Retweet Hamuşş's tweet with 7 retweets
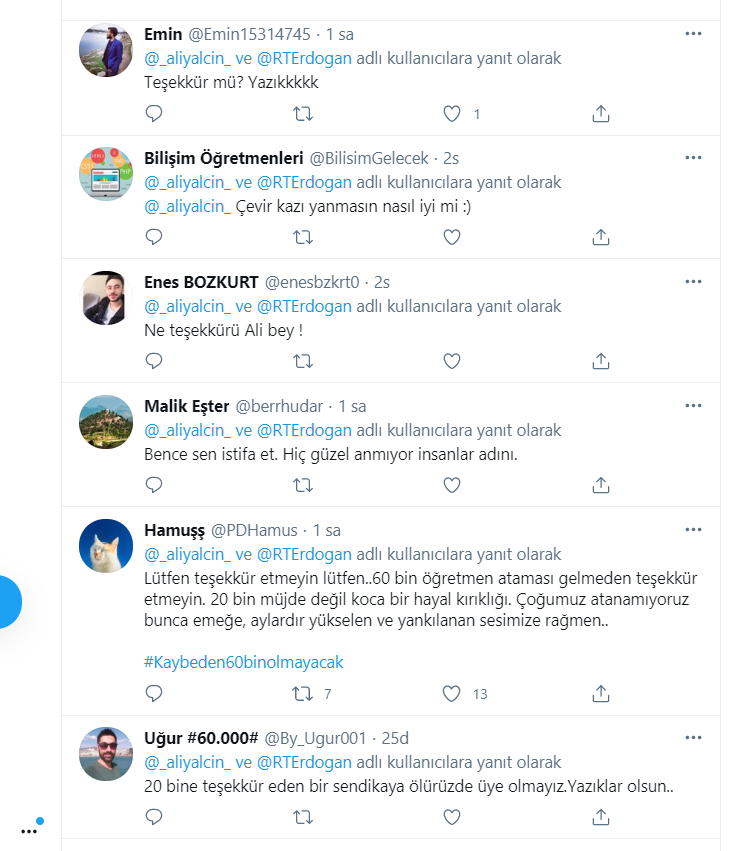747x851 pixels. 302,693
